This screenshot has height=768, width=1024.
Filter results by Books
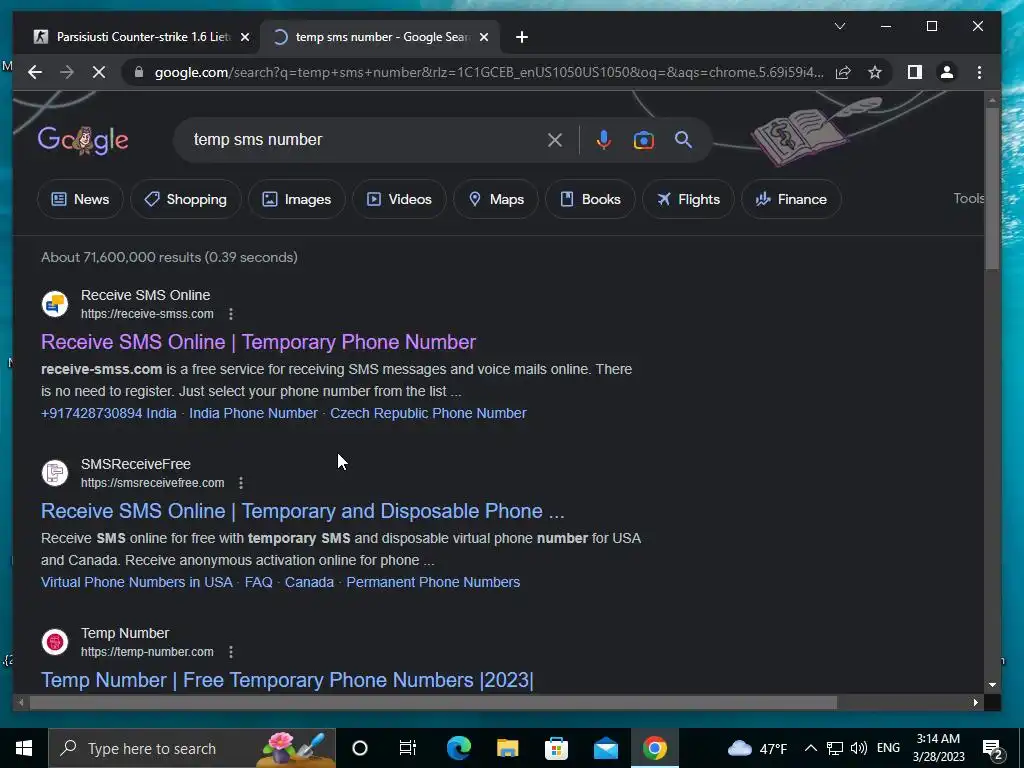click(x=590, y=199)
